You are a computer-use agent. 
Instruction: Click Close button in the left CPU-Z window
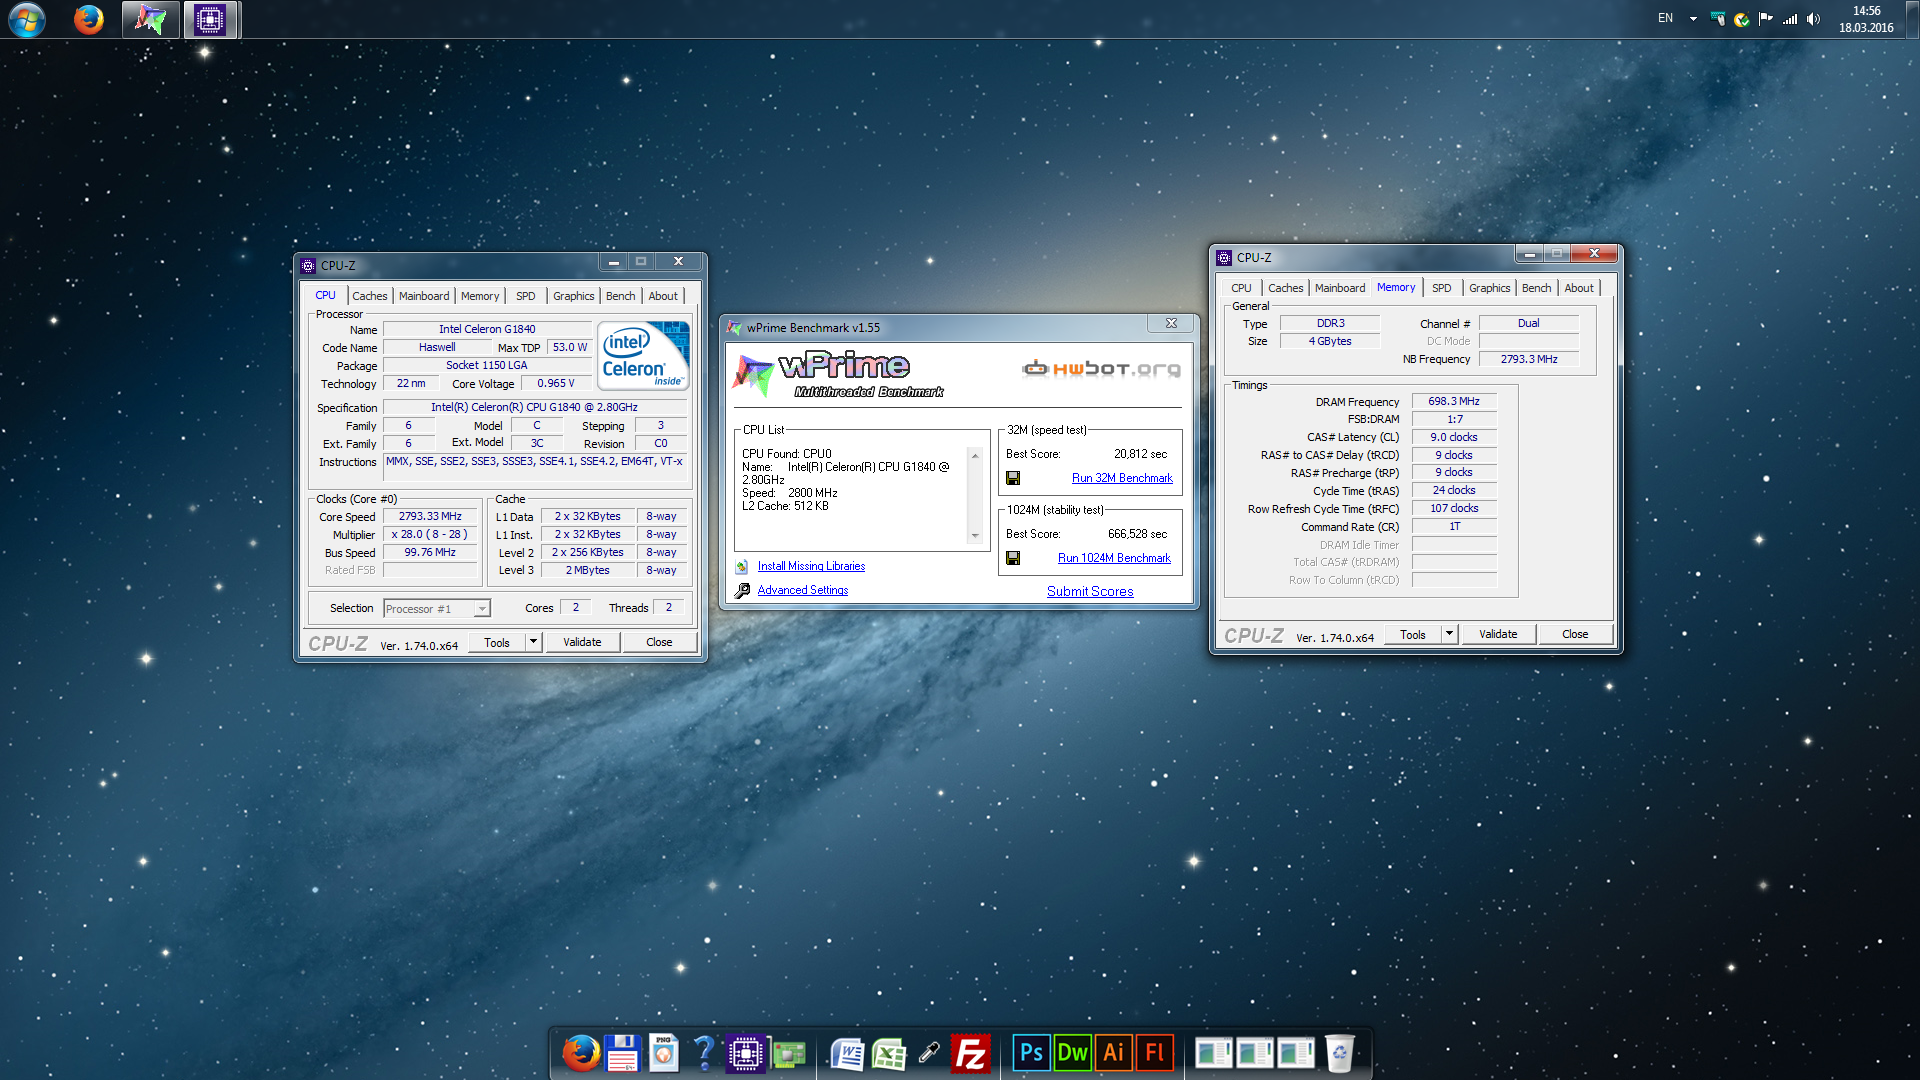point(659,642)
